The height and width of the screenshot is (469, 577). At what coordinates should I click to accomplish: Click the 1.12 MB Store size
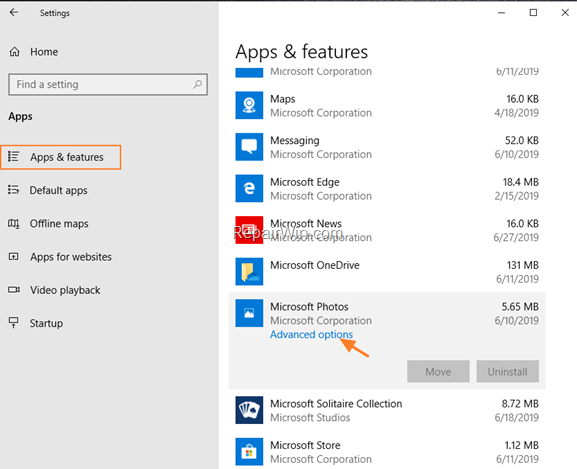[x=521, y=445]
